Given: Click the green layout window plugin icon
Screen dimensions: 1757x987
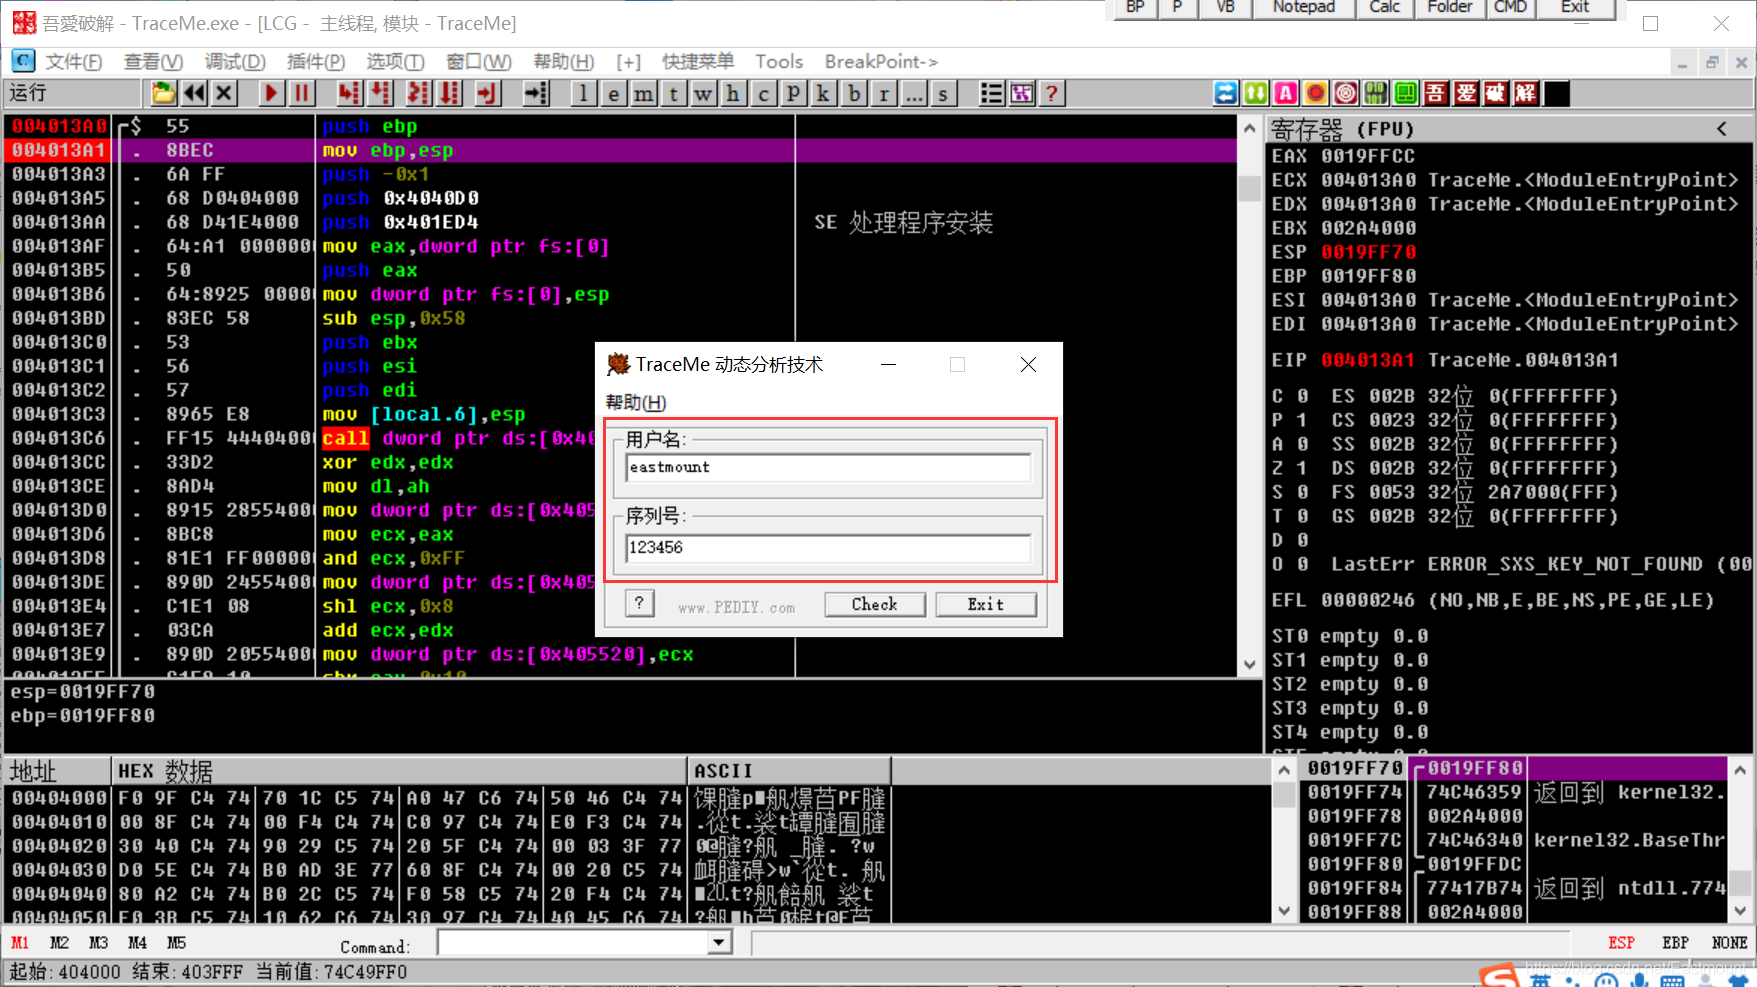Looking at the screenshot, I should click(x=1406, y=94).
